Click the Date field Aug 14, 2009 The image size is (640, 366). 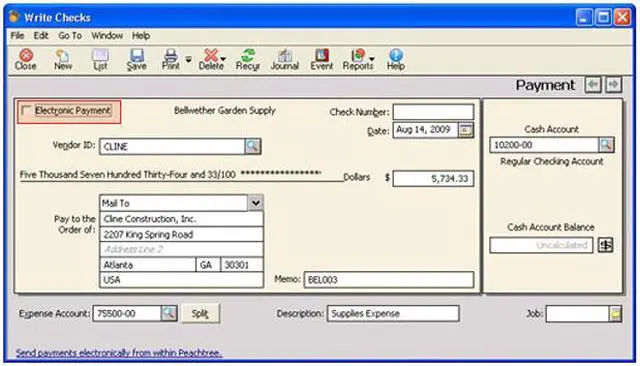click(x=425, y=130)
